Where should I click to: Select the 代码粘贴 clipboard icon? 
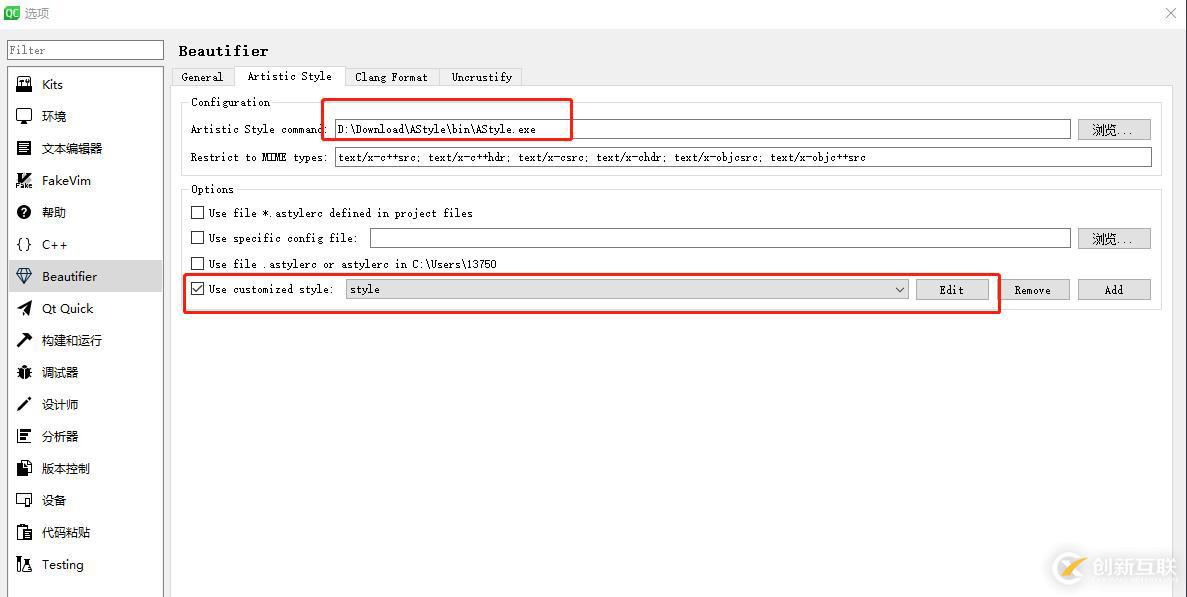pos(24,532)
